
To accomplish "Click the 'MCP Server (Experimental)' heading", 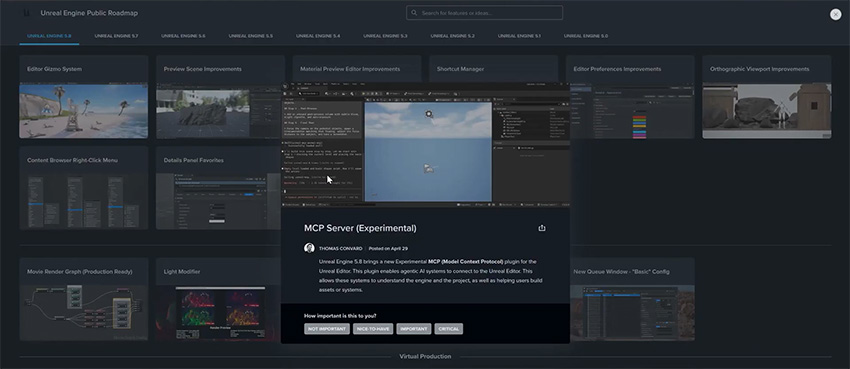I will point(360,228).
